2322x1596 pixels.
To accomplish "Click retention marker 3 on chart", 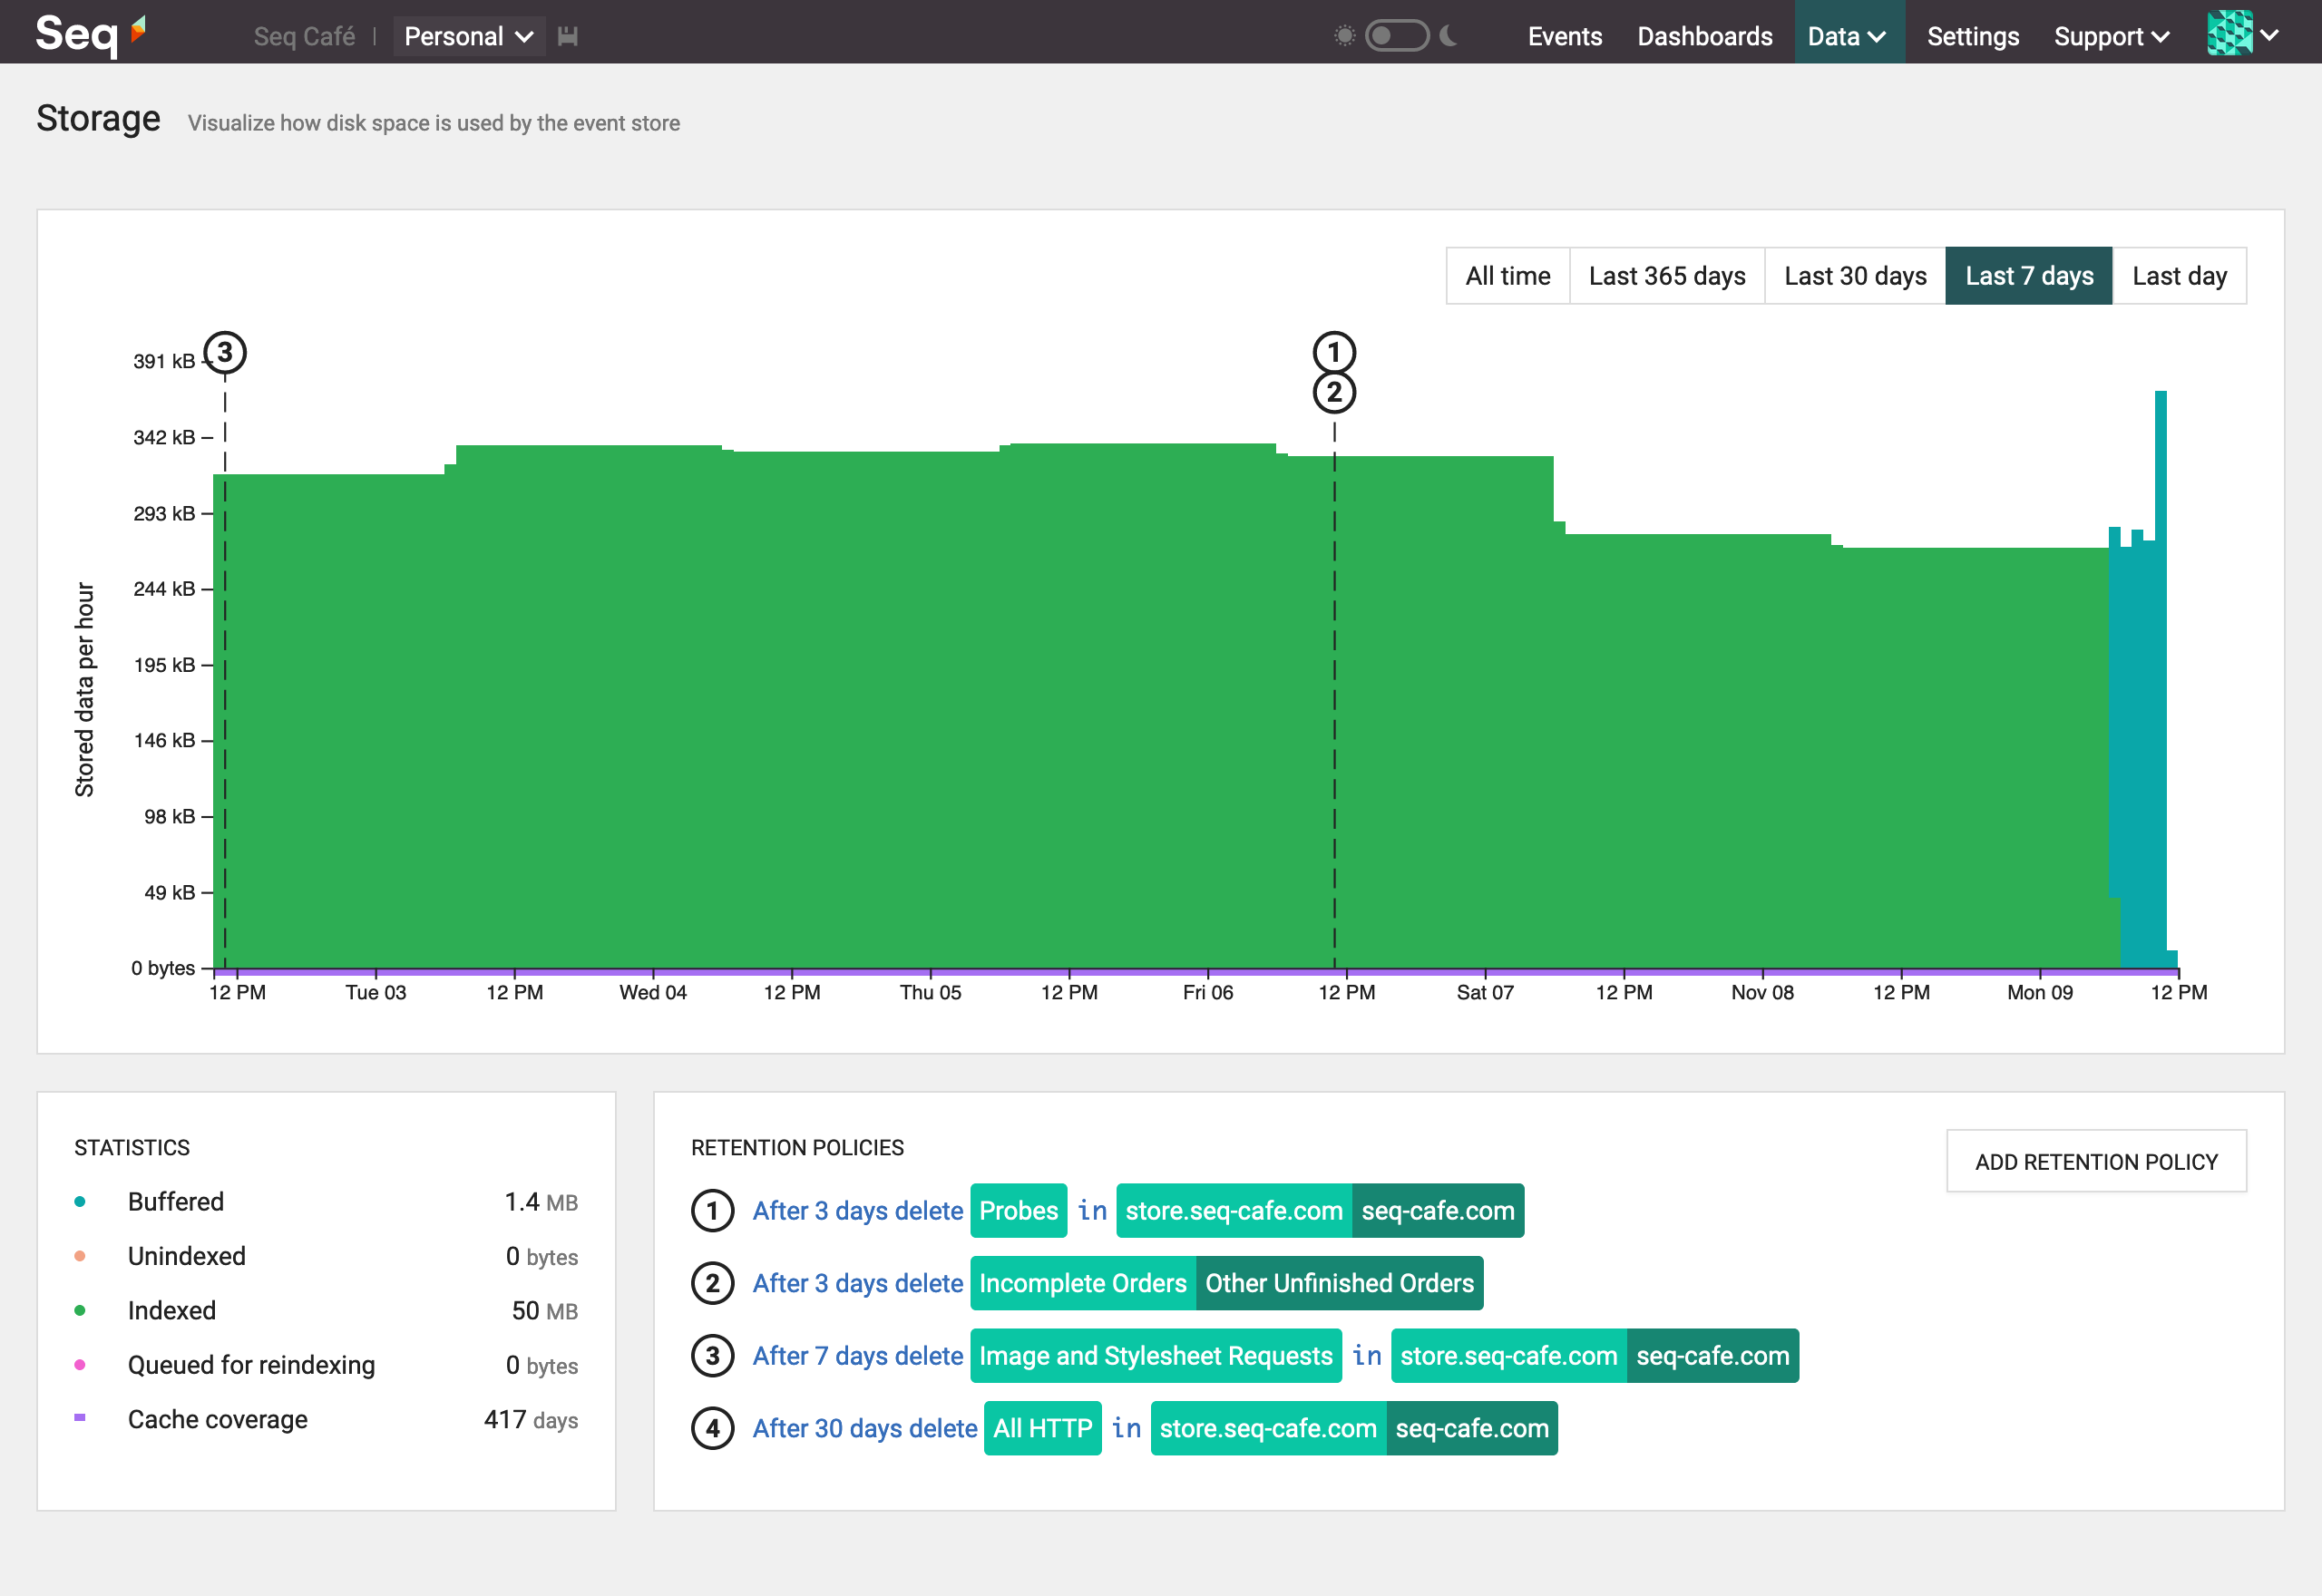I will 225,353.
